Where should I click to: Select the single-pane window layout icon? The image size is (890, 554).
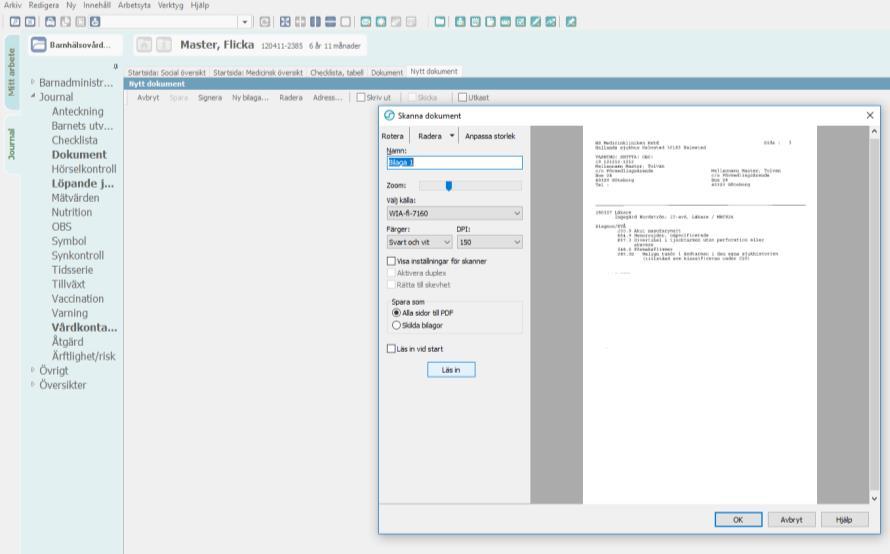pos(345,22)
